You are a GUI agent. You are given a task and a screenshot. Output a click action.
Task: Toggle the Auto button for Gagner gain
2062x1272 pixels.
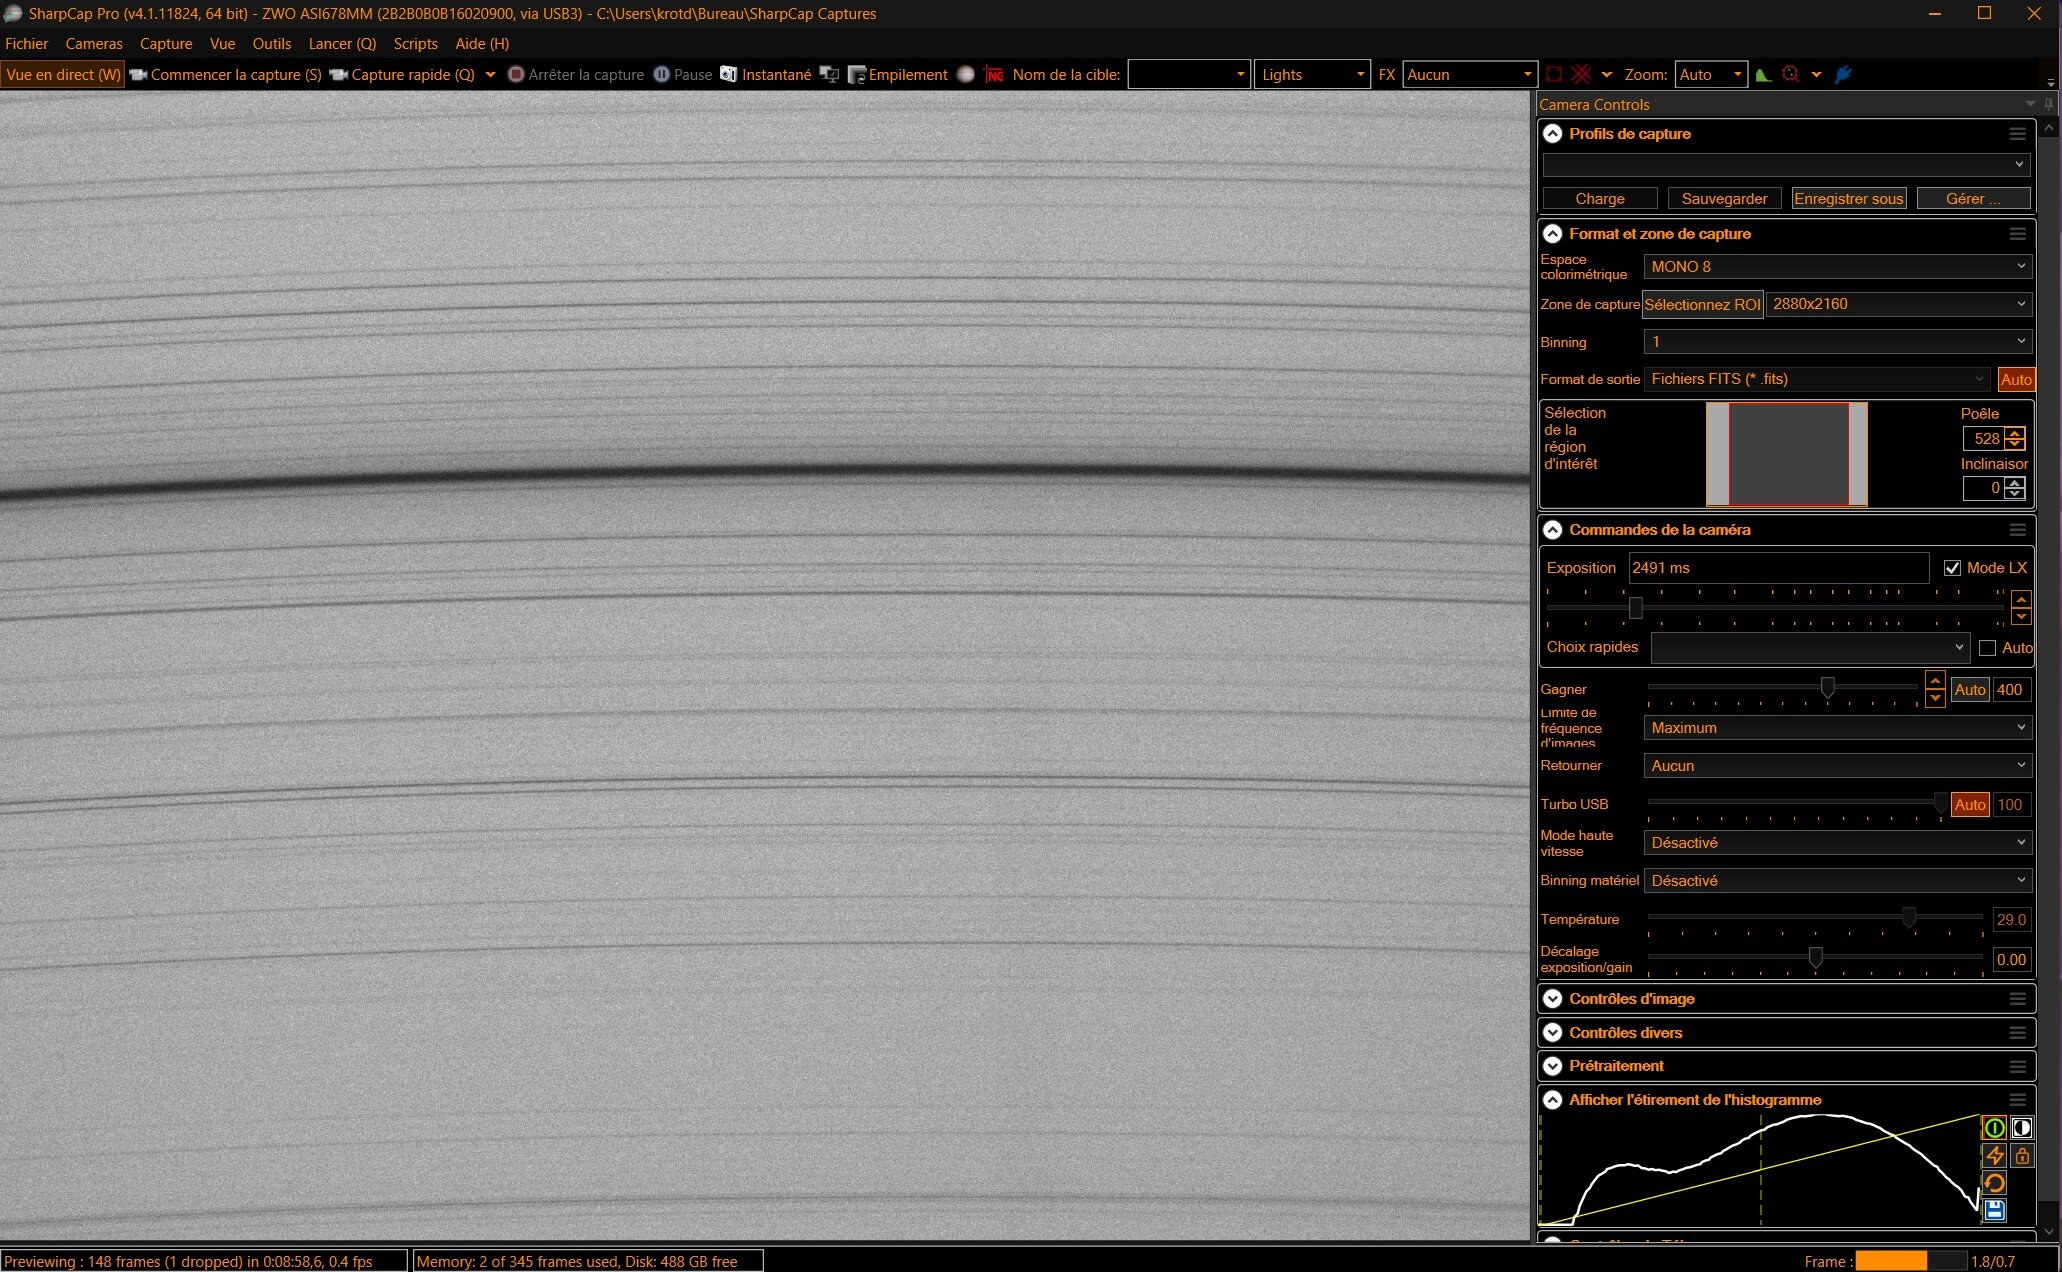[1969, 690]
